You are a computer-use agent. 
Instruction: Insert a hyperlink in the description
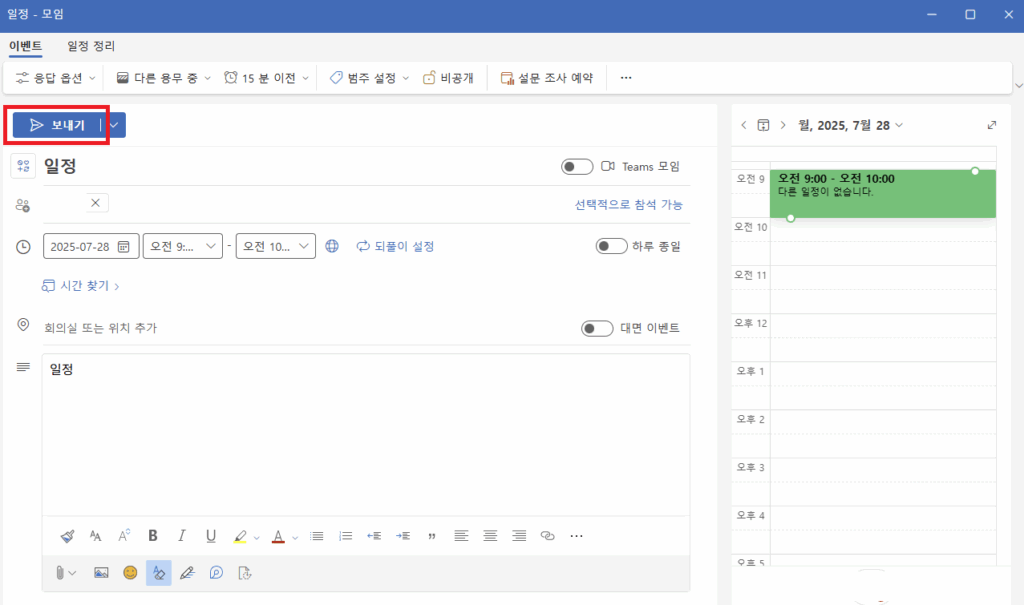(x=547, y=536)
